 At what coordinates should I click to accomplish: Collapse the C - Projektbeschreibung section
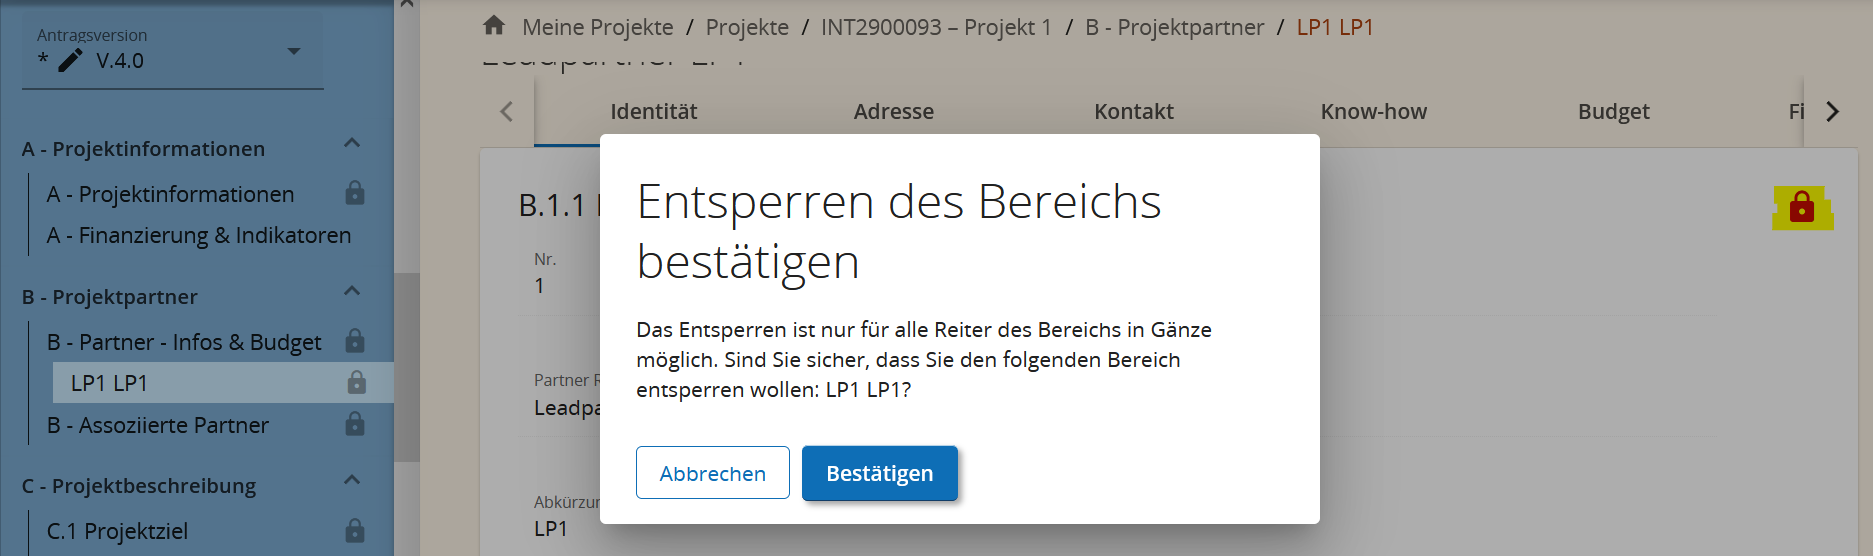pyautogui.click(x=352, y=480)
